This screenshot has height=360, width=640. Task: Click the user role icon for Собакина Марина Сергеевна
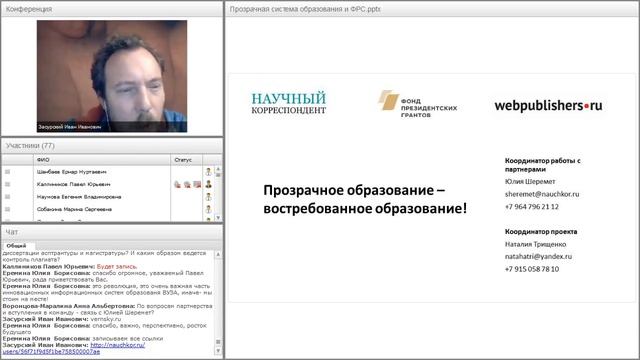209,209
